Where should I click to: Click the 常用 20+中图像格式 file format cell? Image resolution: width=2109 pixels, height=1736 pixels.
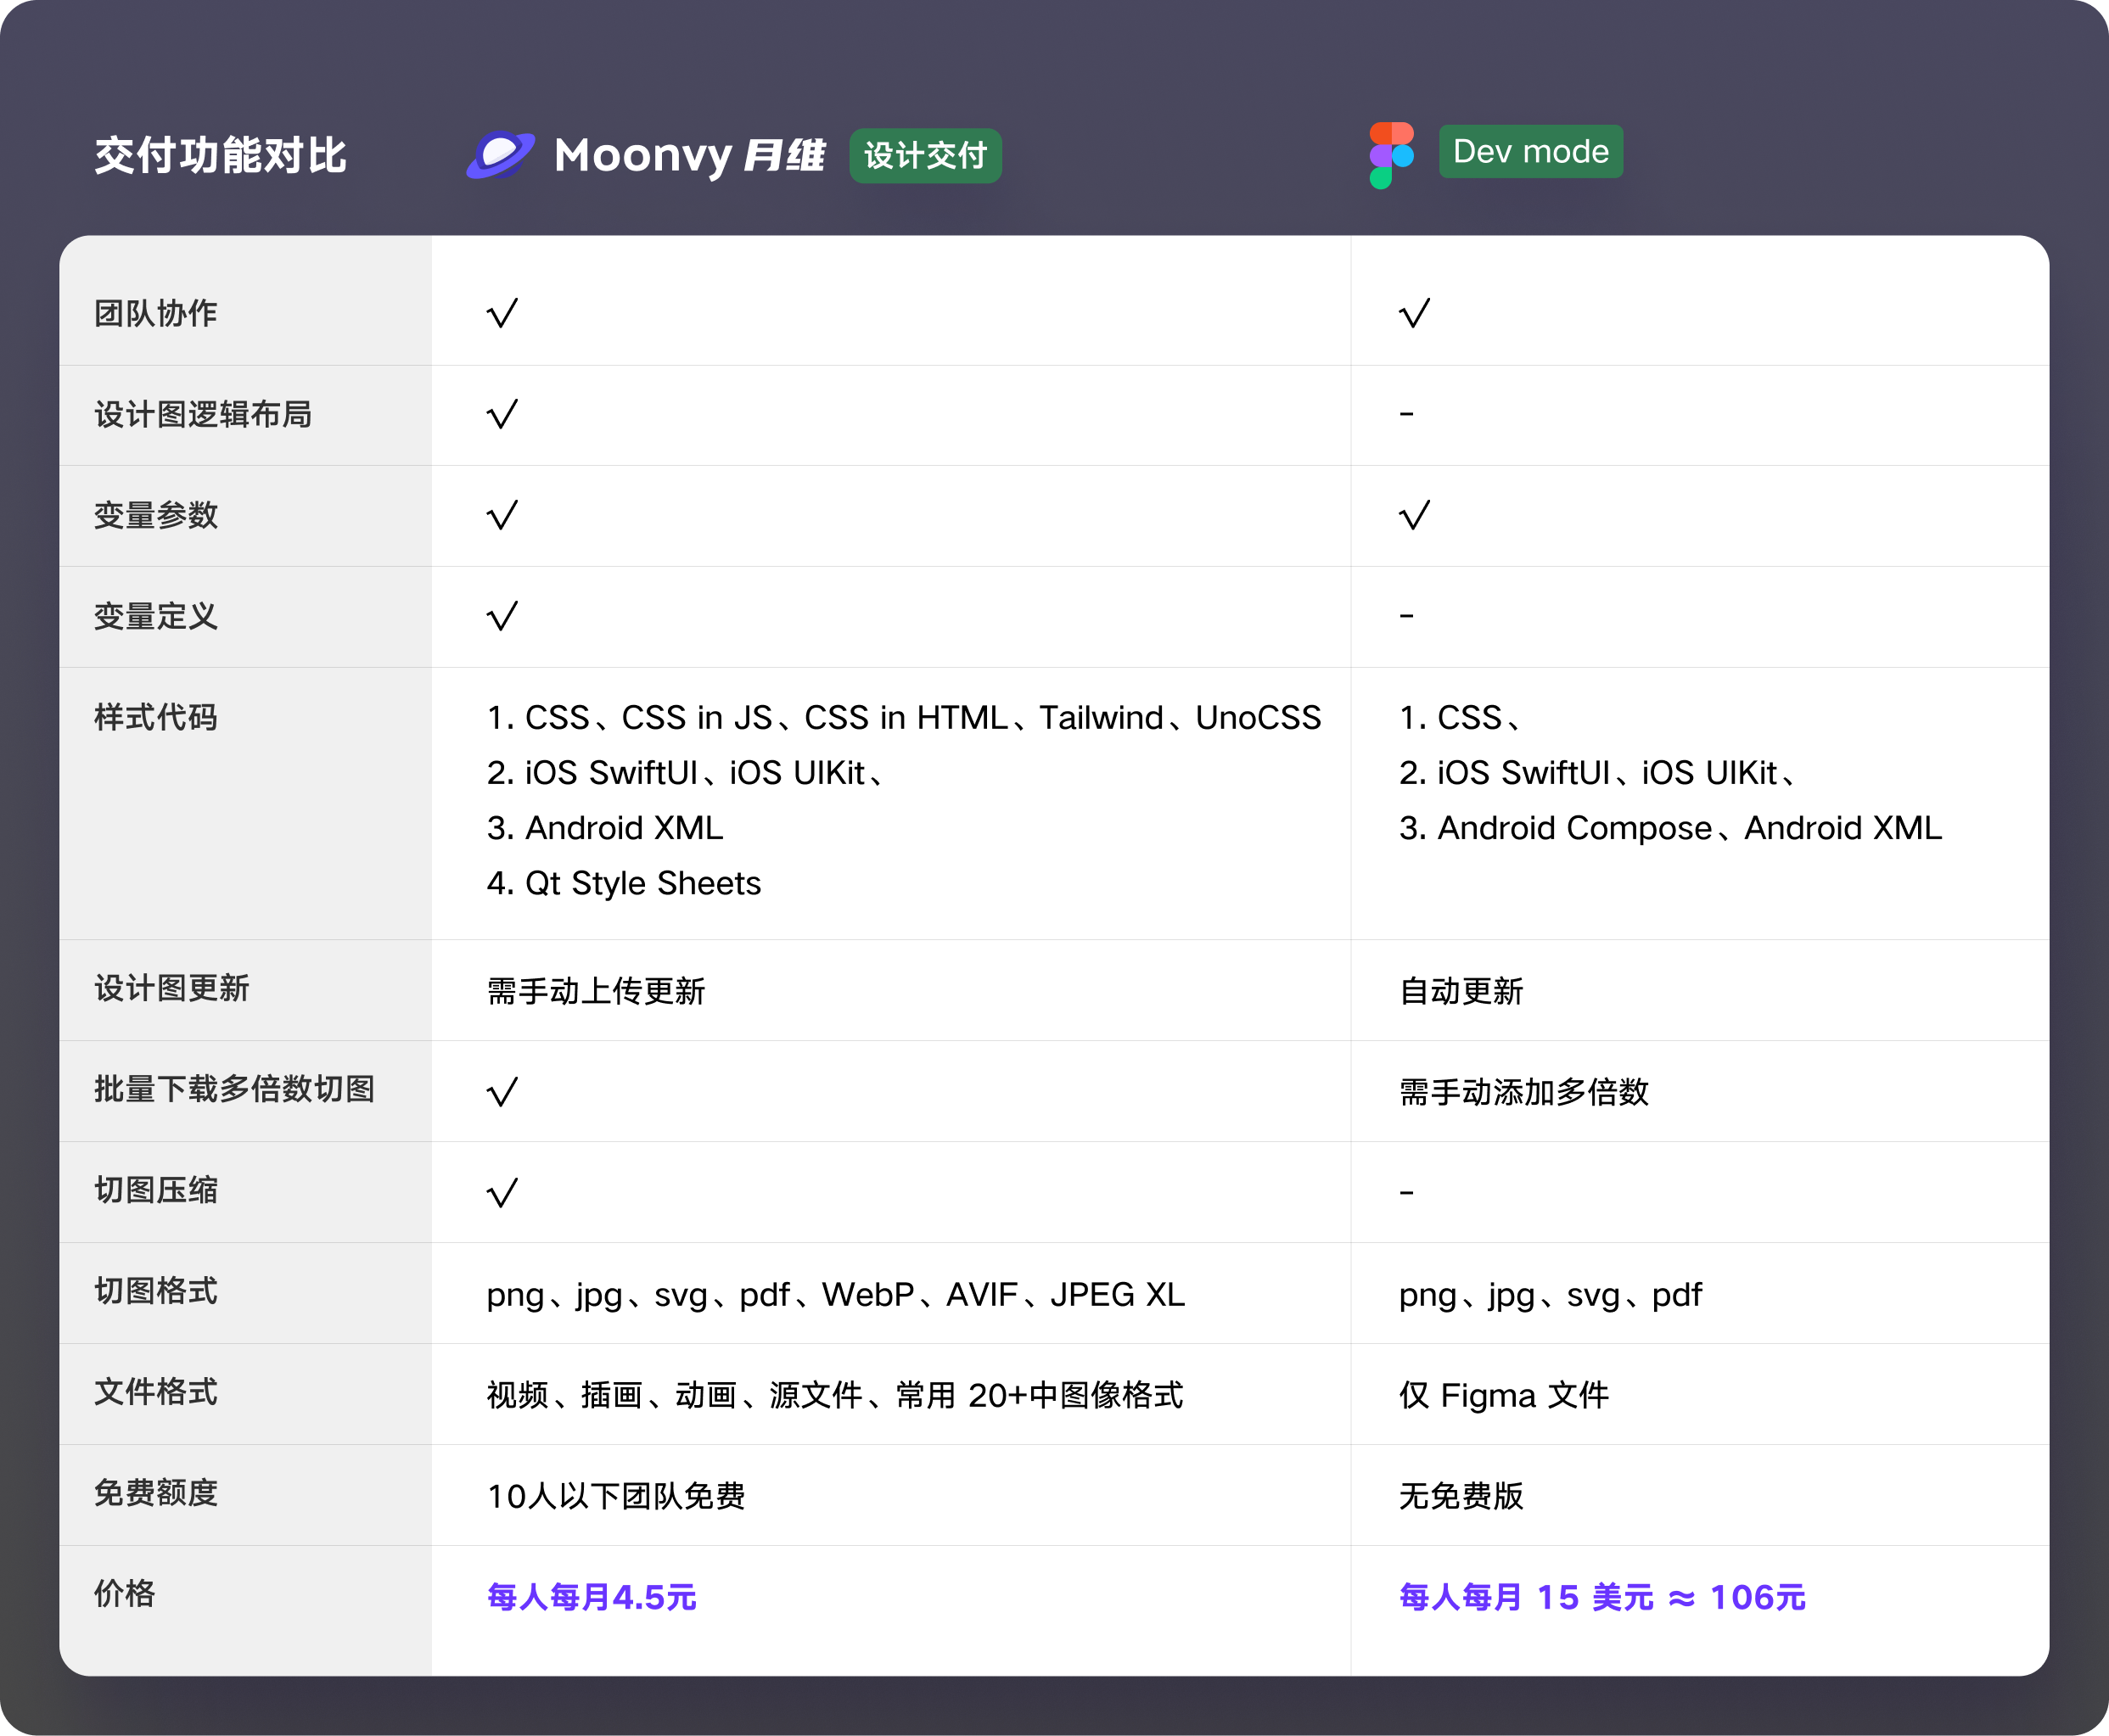coord(835,1395)
